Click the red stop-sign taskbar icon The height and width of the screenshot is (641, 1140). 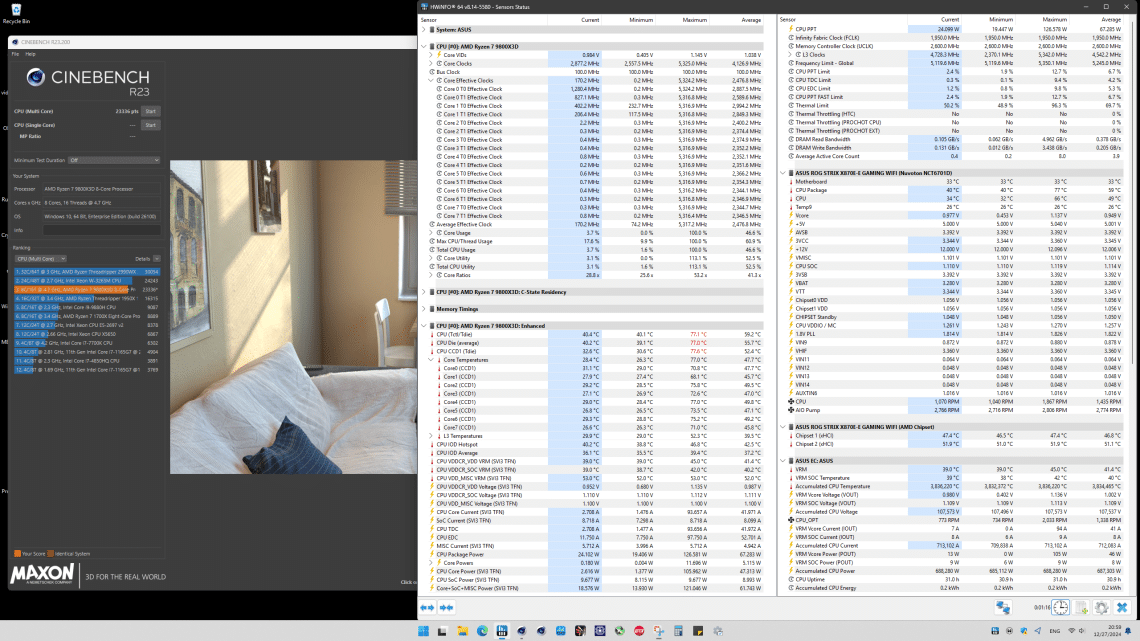(x=639, y=631)
